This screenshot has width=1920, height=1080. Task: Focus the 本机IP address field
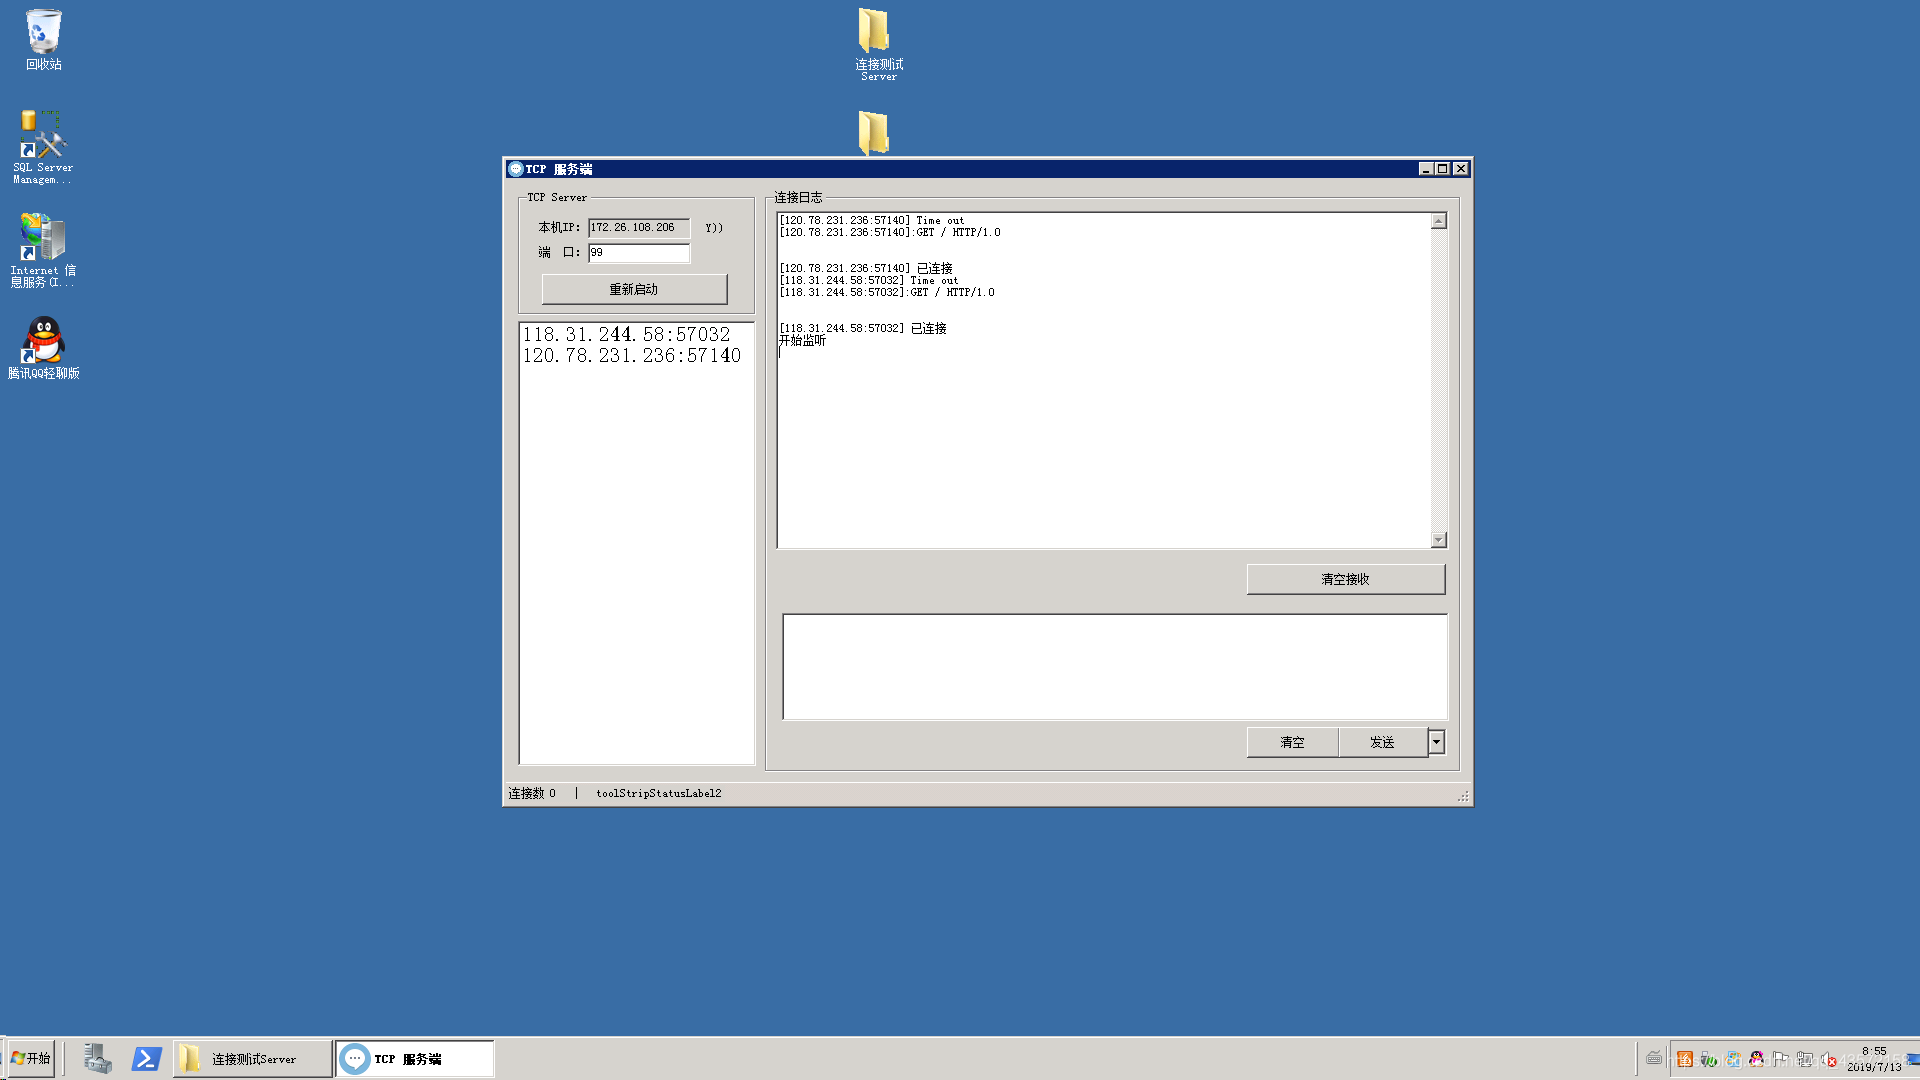pyautogui.click(x=639, y=228)
